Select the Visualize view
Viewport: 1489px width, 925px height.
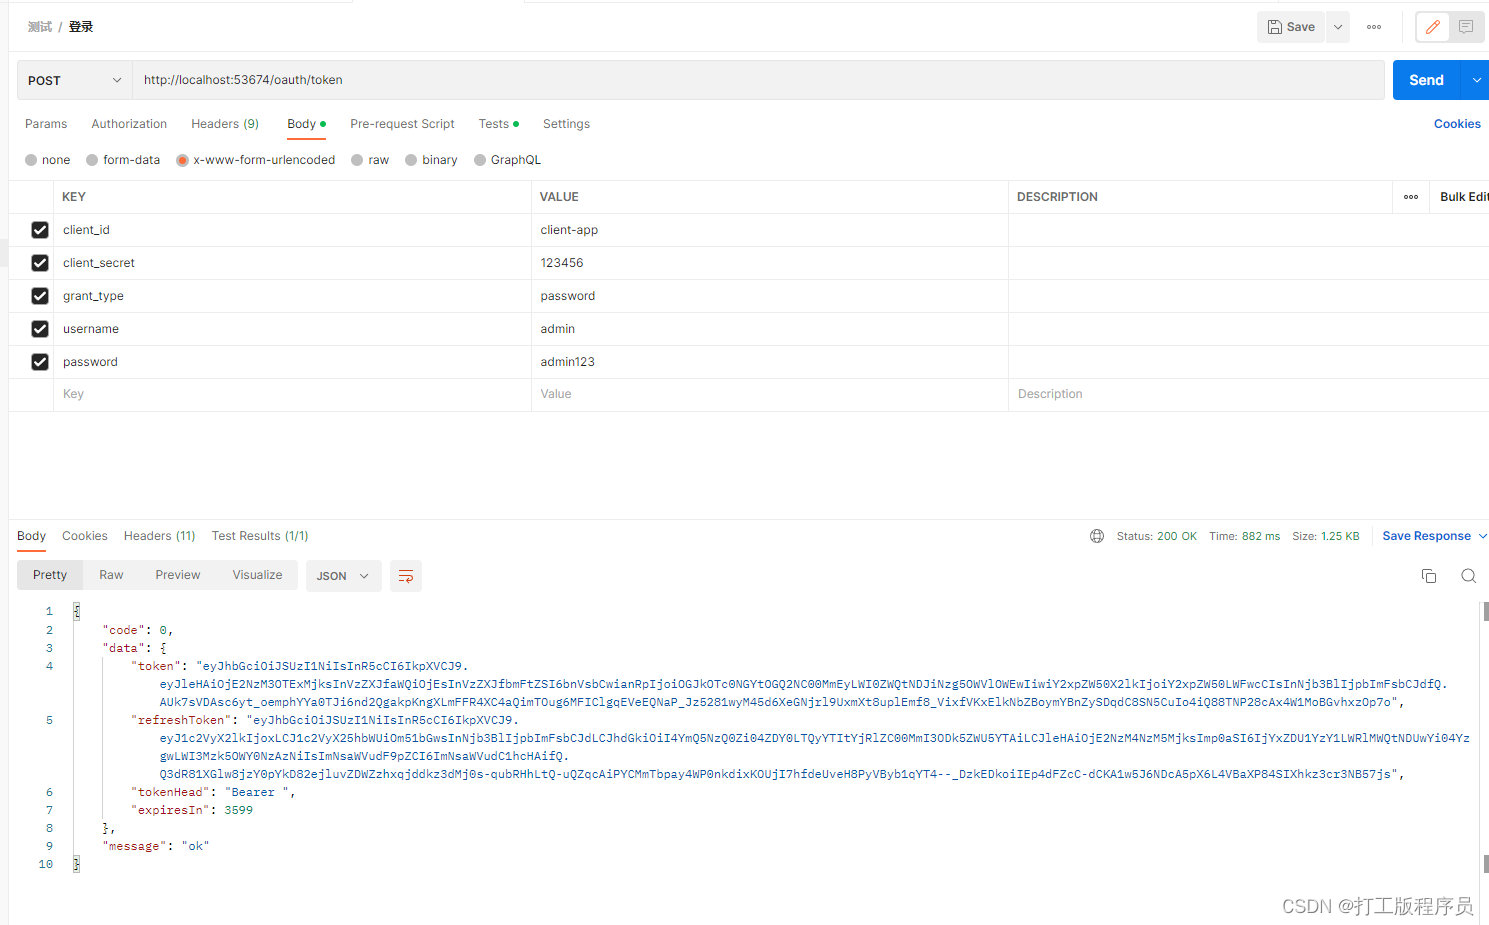click(x=257, y=575)
